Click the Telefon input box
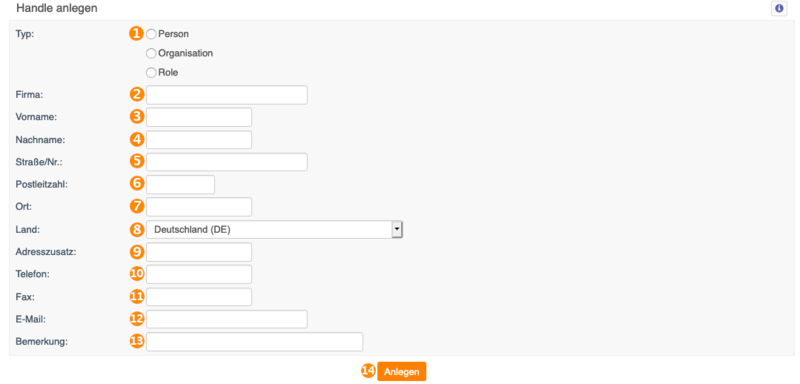This screenshot has width=800, height=384. (x=199, y=274)
